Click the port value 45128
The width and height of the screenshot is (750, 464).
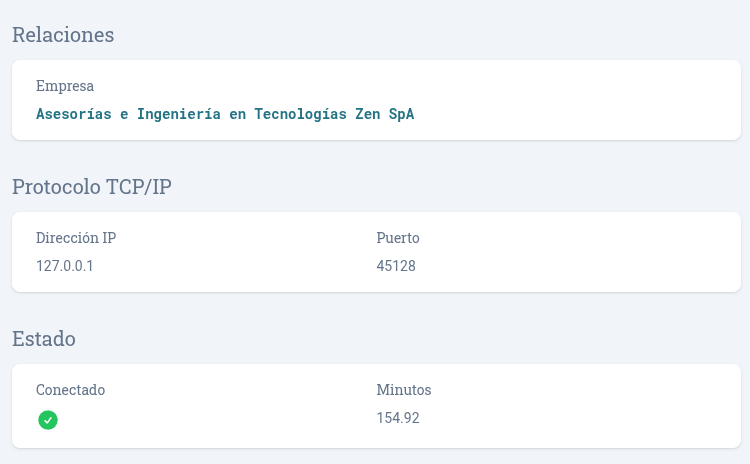pos(396,266)
